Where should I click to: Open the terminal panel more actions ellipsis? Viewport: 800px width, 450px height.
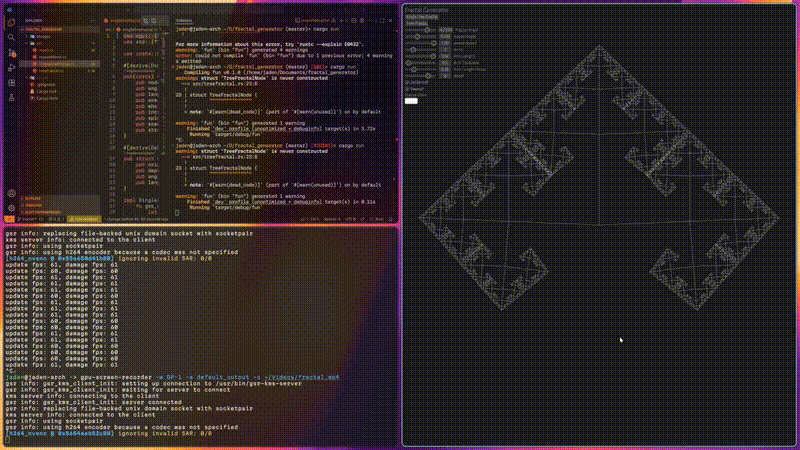(371, 21)
